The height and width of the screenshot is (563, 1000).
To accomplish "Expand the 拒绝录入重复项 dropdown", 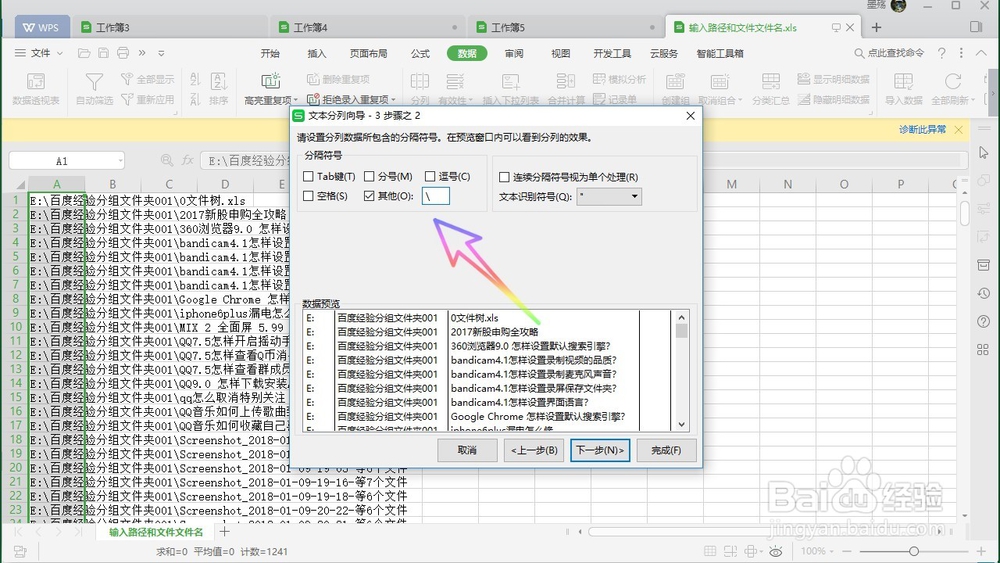I will pos(393,100).
